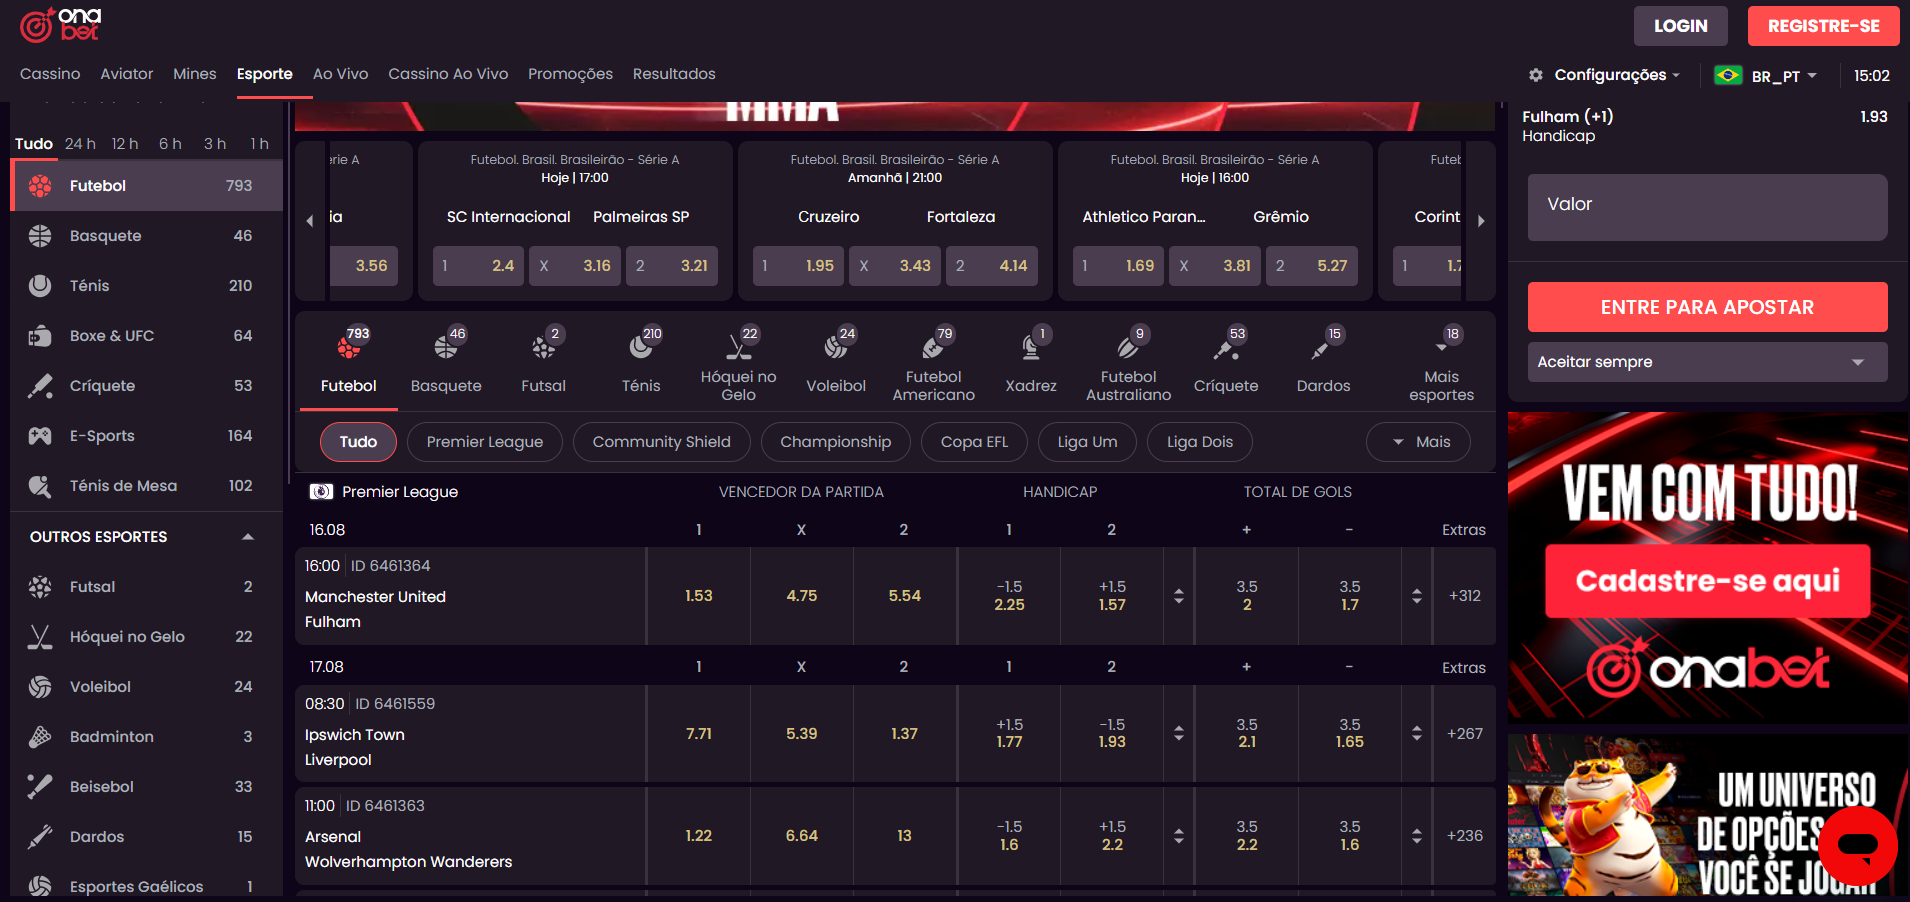Image resolution: width=1910 pixels, height=902 pixels.
Task: Filter events by 6 h
Action: tap(170, 144)
